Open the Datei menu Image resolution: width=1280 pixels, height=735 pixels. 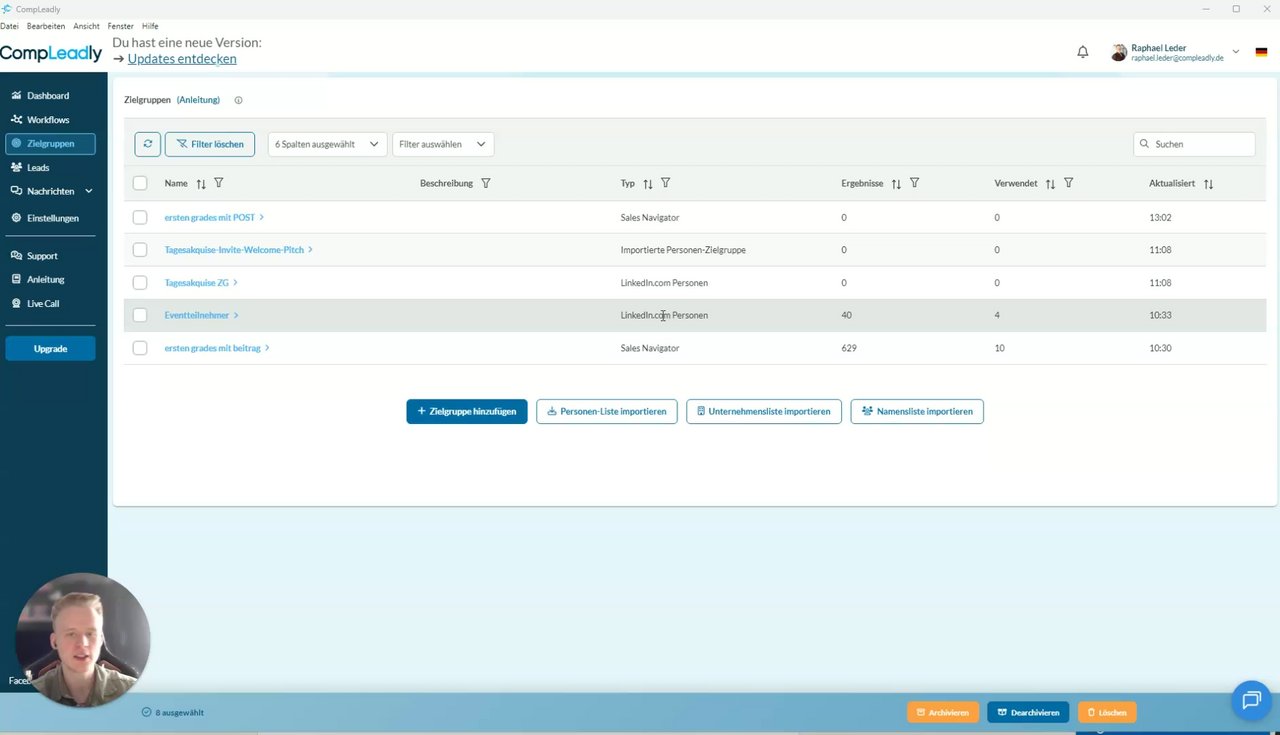[10, 26]
